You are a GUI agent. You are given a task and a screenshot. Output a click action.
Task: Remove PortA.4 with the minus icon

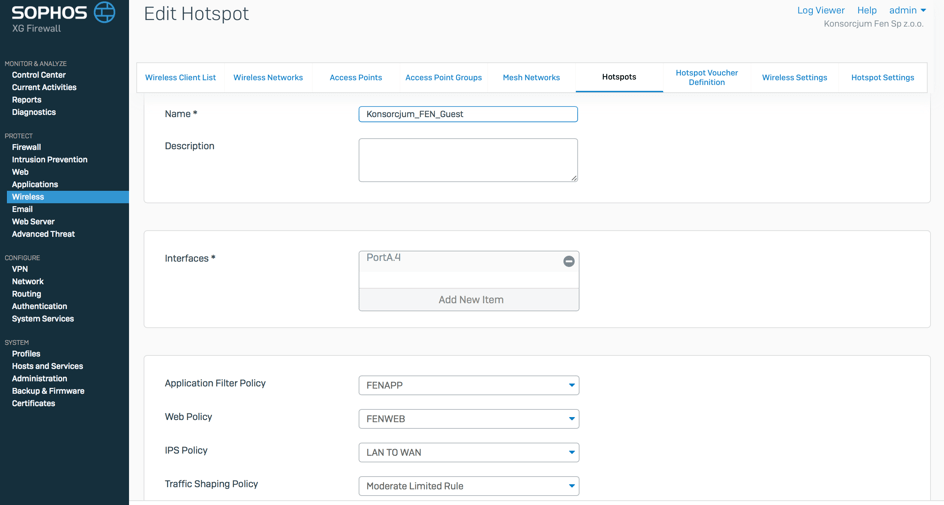[x=568, y=261]
